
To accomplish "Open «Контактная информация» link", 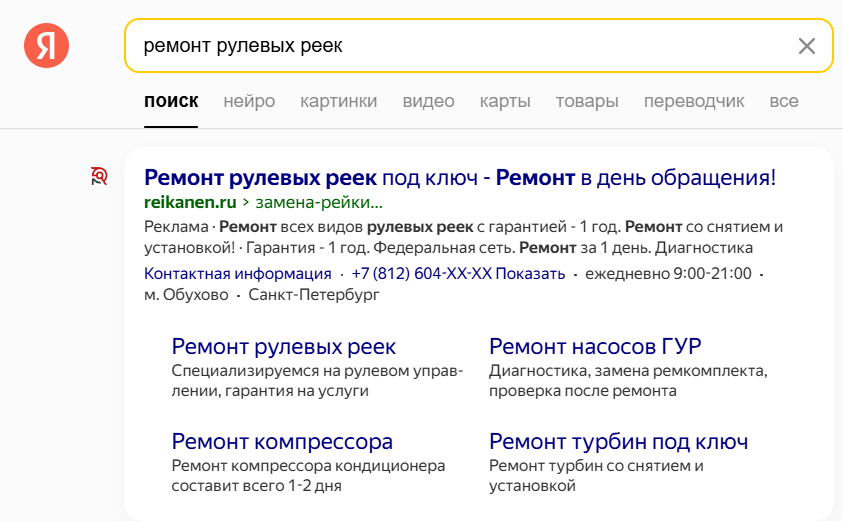I will [238, 273].
